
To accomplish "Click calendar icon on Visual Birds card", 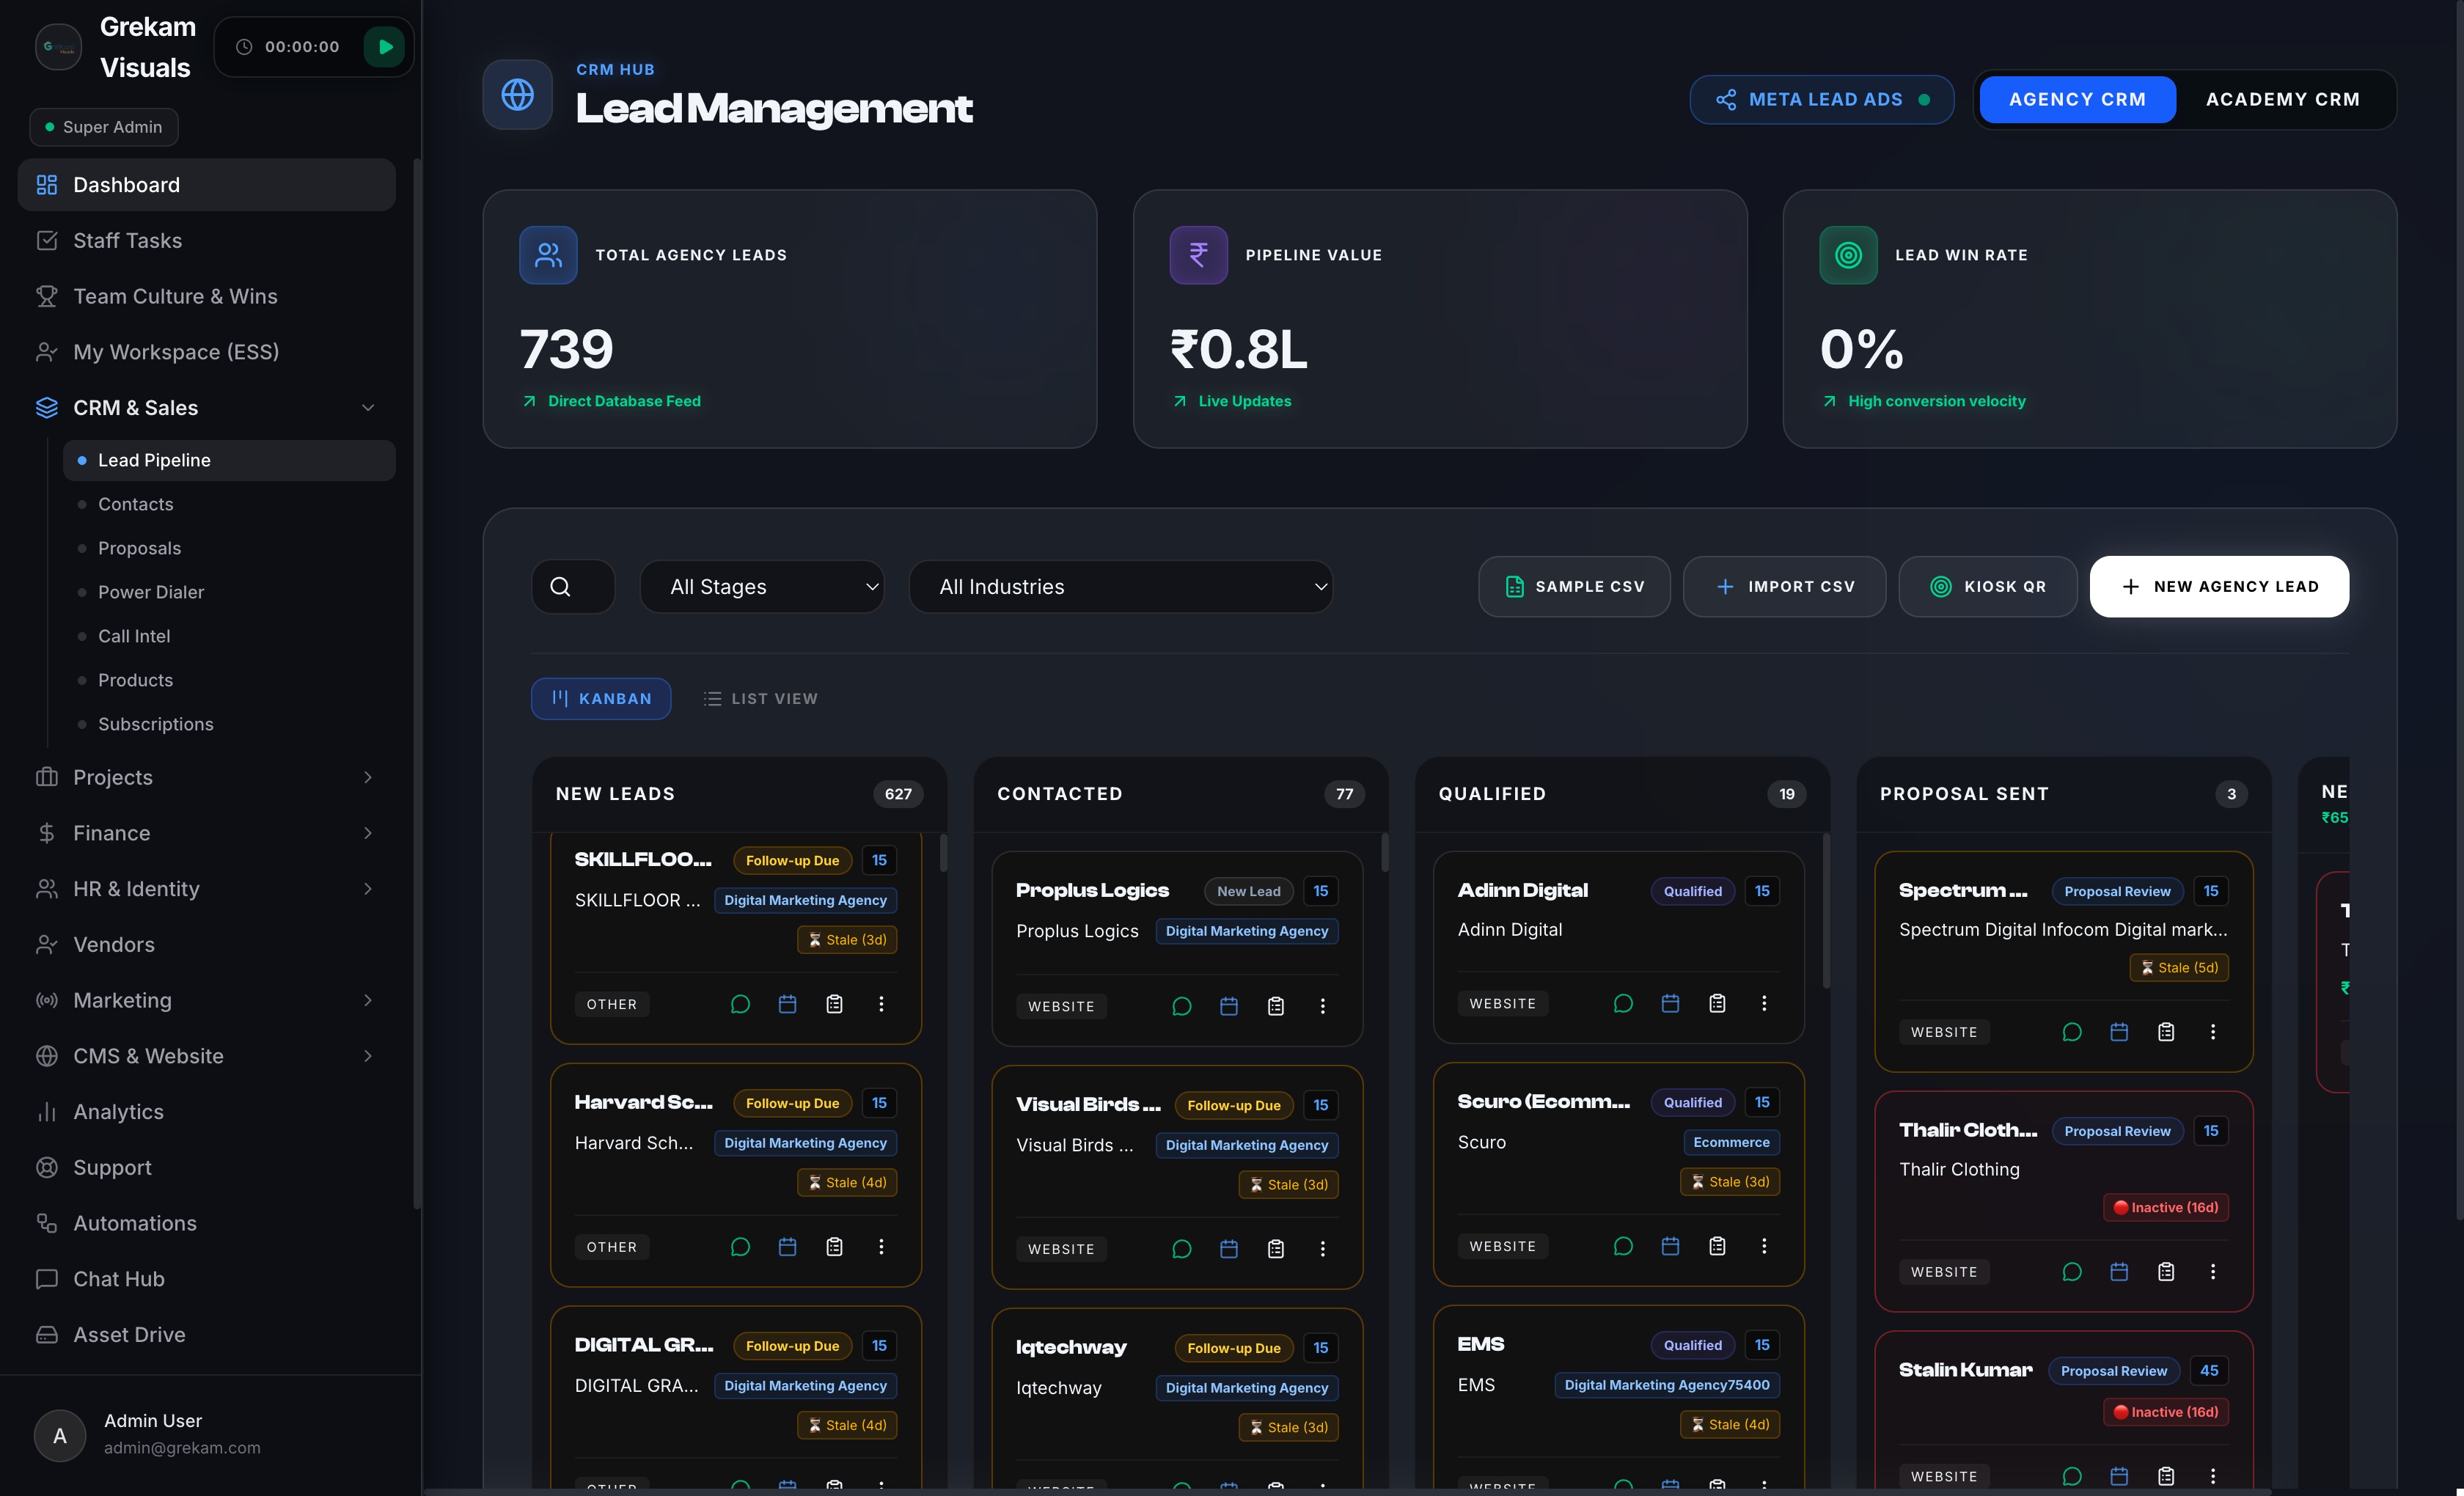I will pyautogui.click(x=1228, y=1248).
